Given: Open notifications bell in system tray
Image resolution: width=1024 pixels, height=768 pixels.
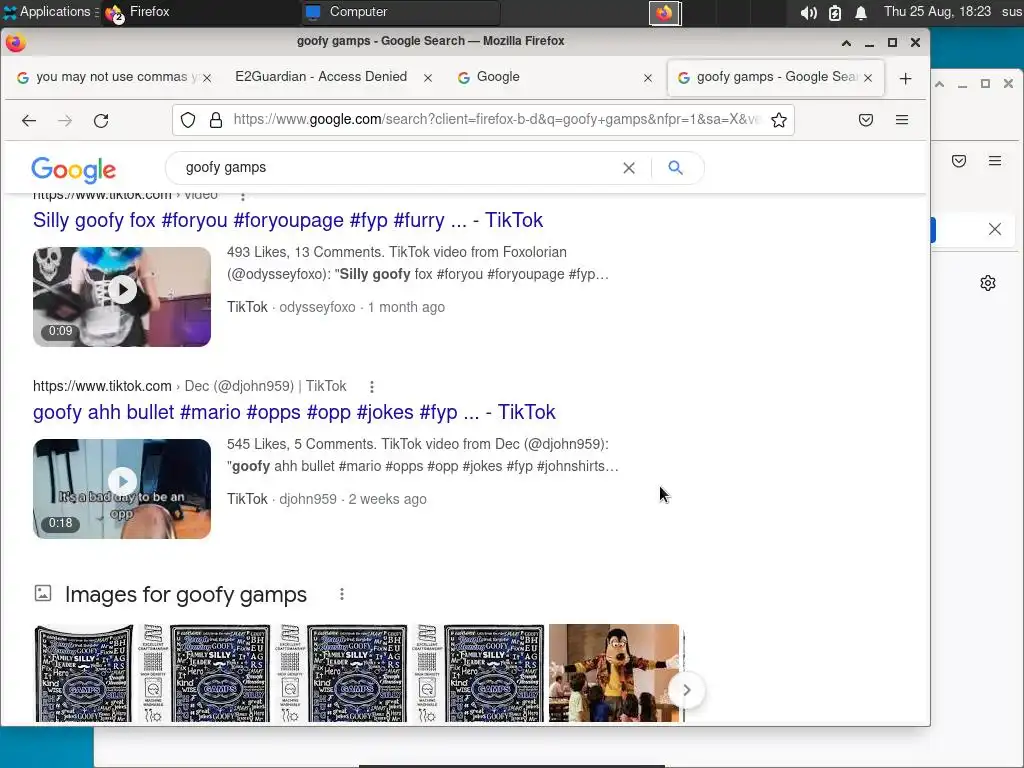Looking at the screenshot, I should pyautogui.click(x=861, y=12).
